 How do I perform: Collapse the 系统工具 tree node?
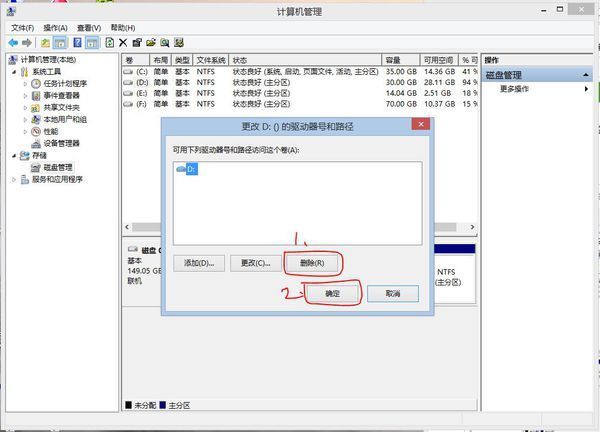point(14,72)
